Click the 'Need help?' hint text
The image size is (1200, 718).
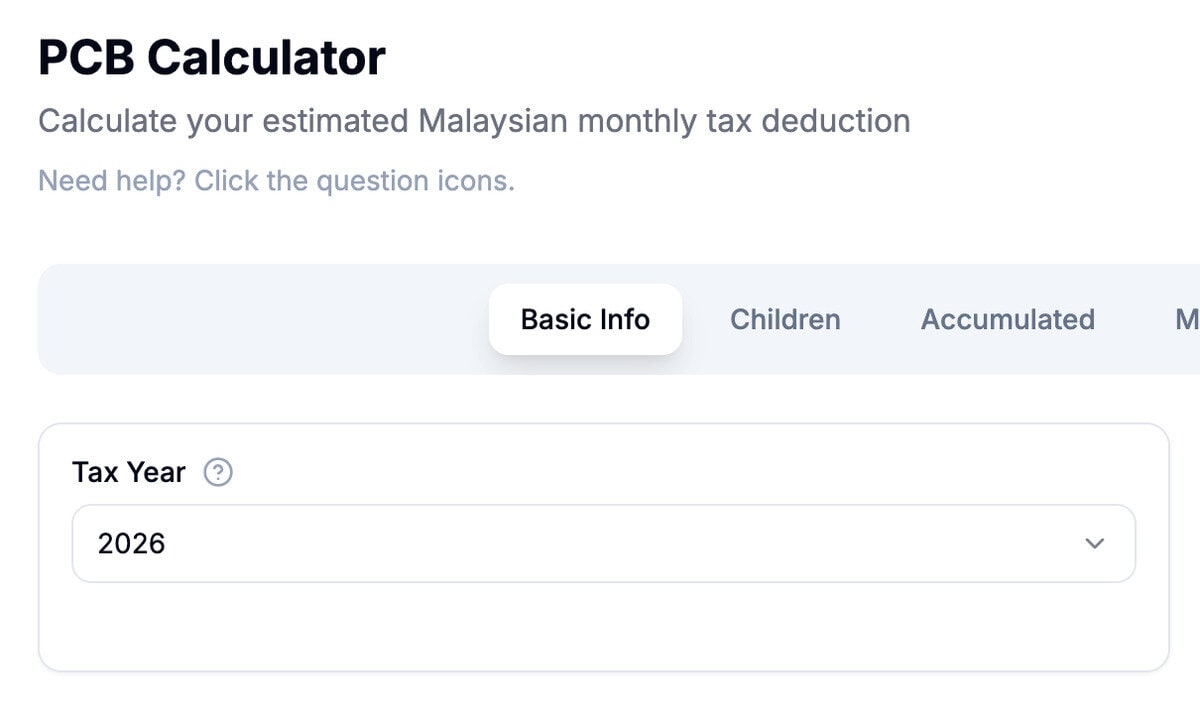click(x=112, y=181)
